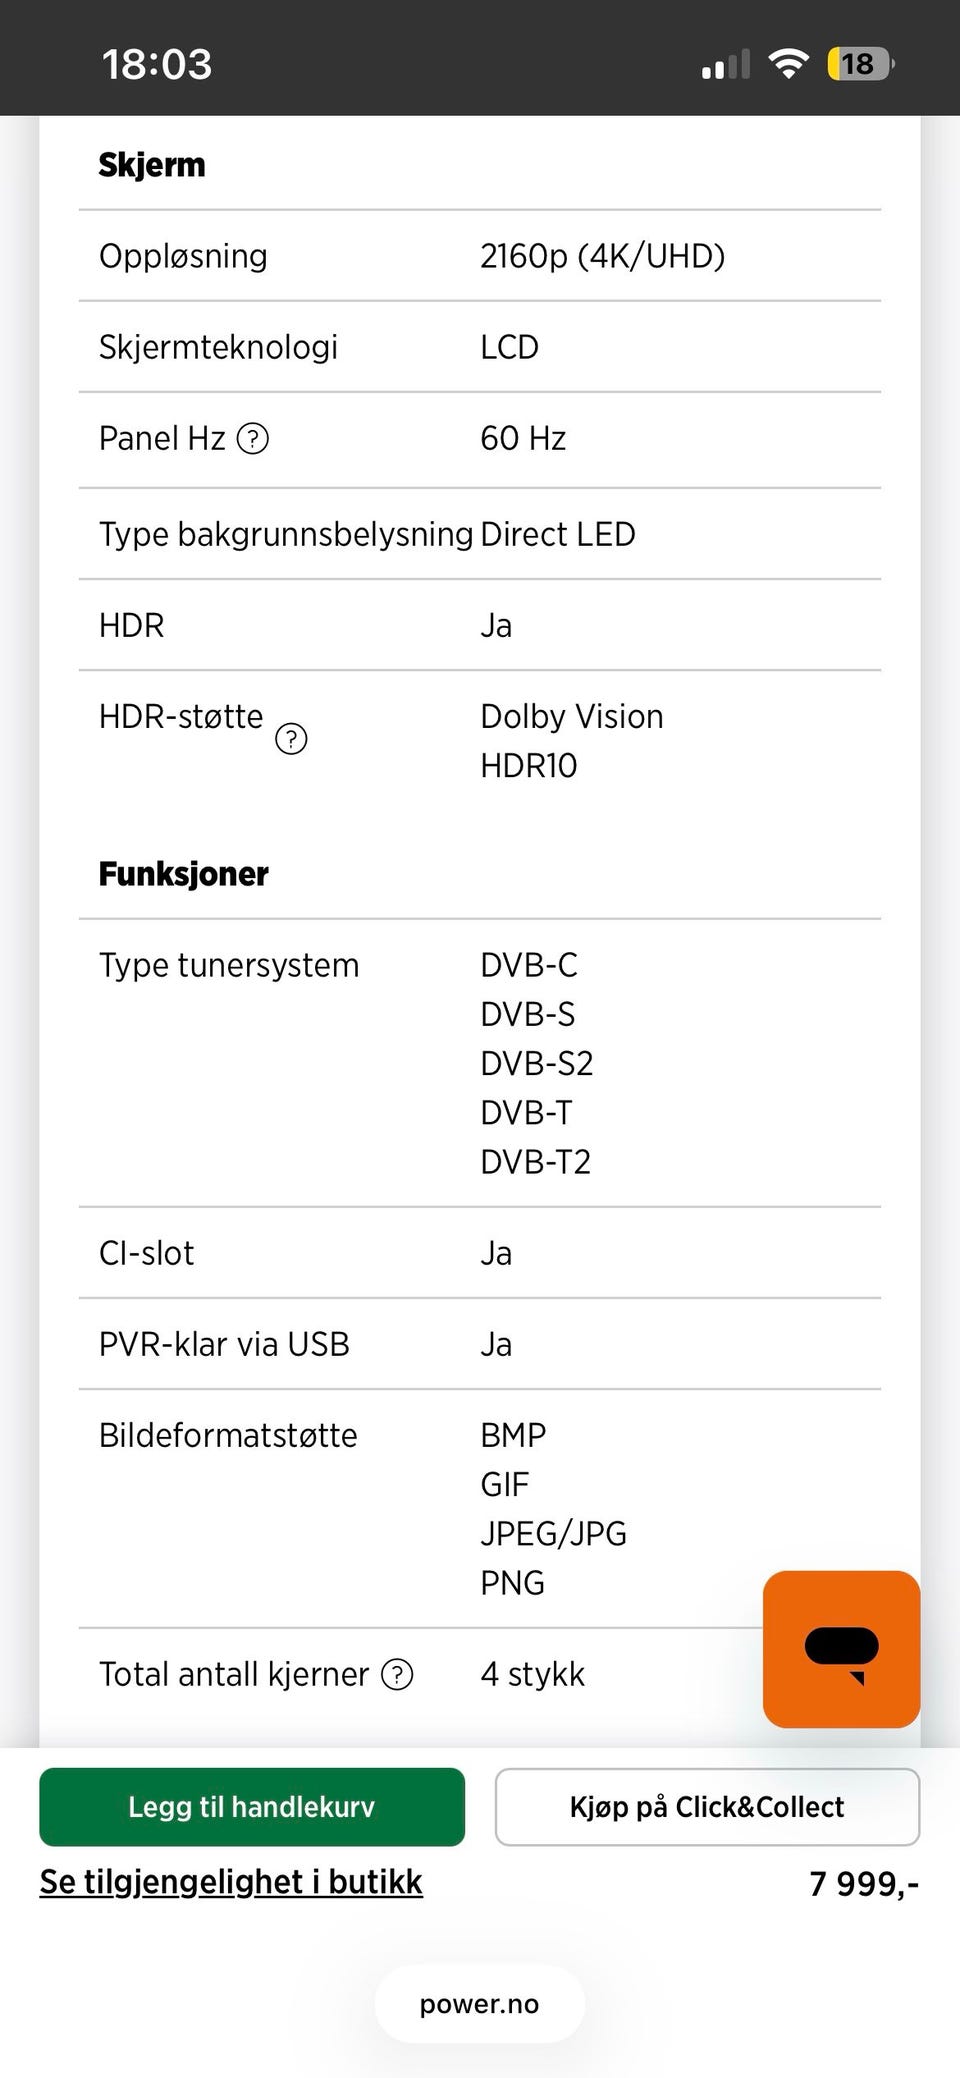Screen dimensions: 960x2078
Task: Tap the Oppløsning 2160p (4K/UHD) row
Action: 480,256
